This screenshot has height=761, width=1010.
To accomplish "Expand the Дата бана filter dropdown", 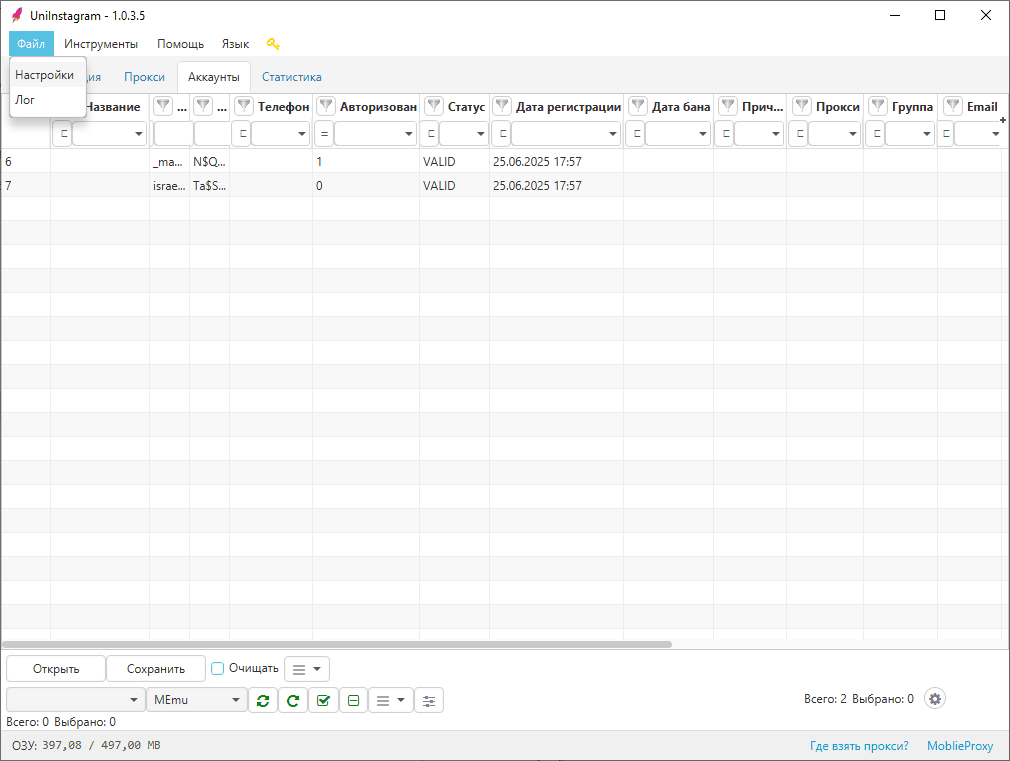I will 703,134.
